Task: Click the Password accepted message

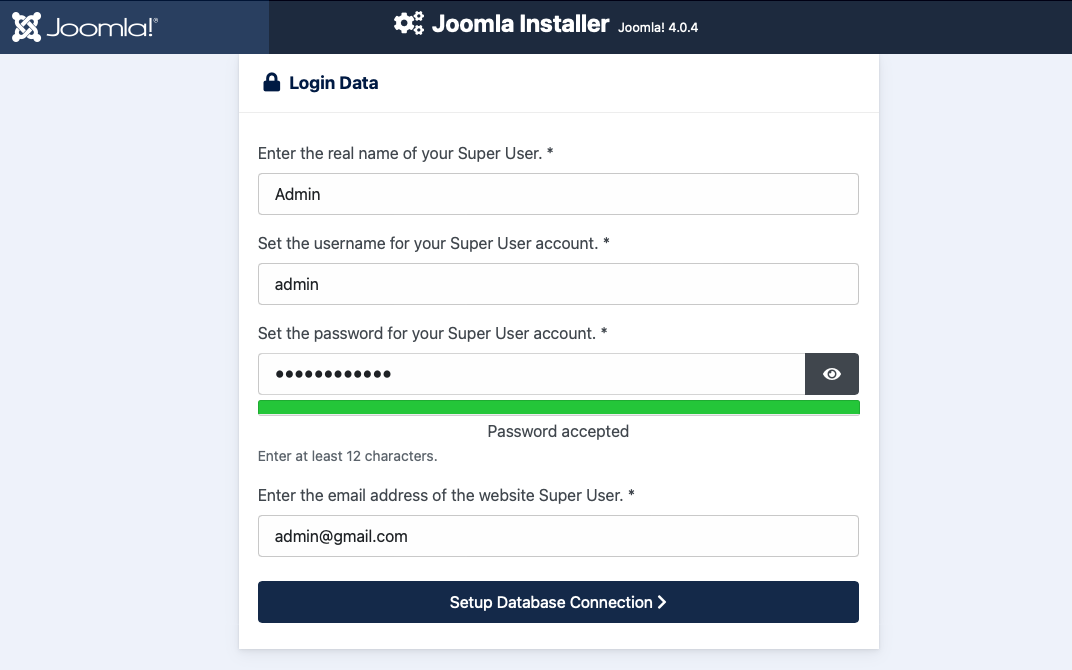Action: tap(558, 431)
